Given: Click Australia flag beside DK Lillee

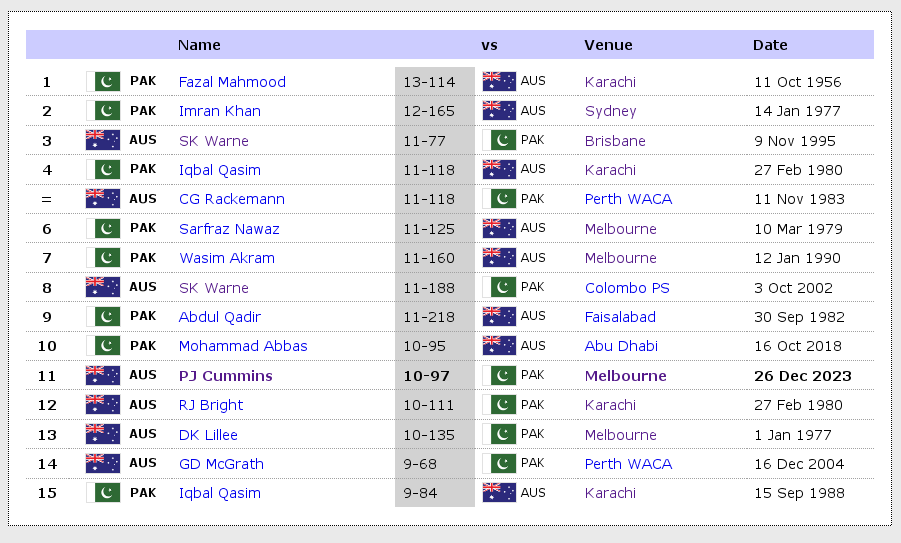Looking at the screenshot, I should tap(103, 434).
